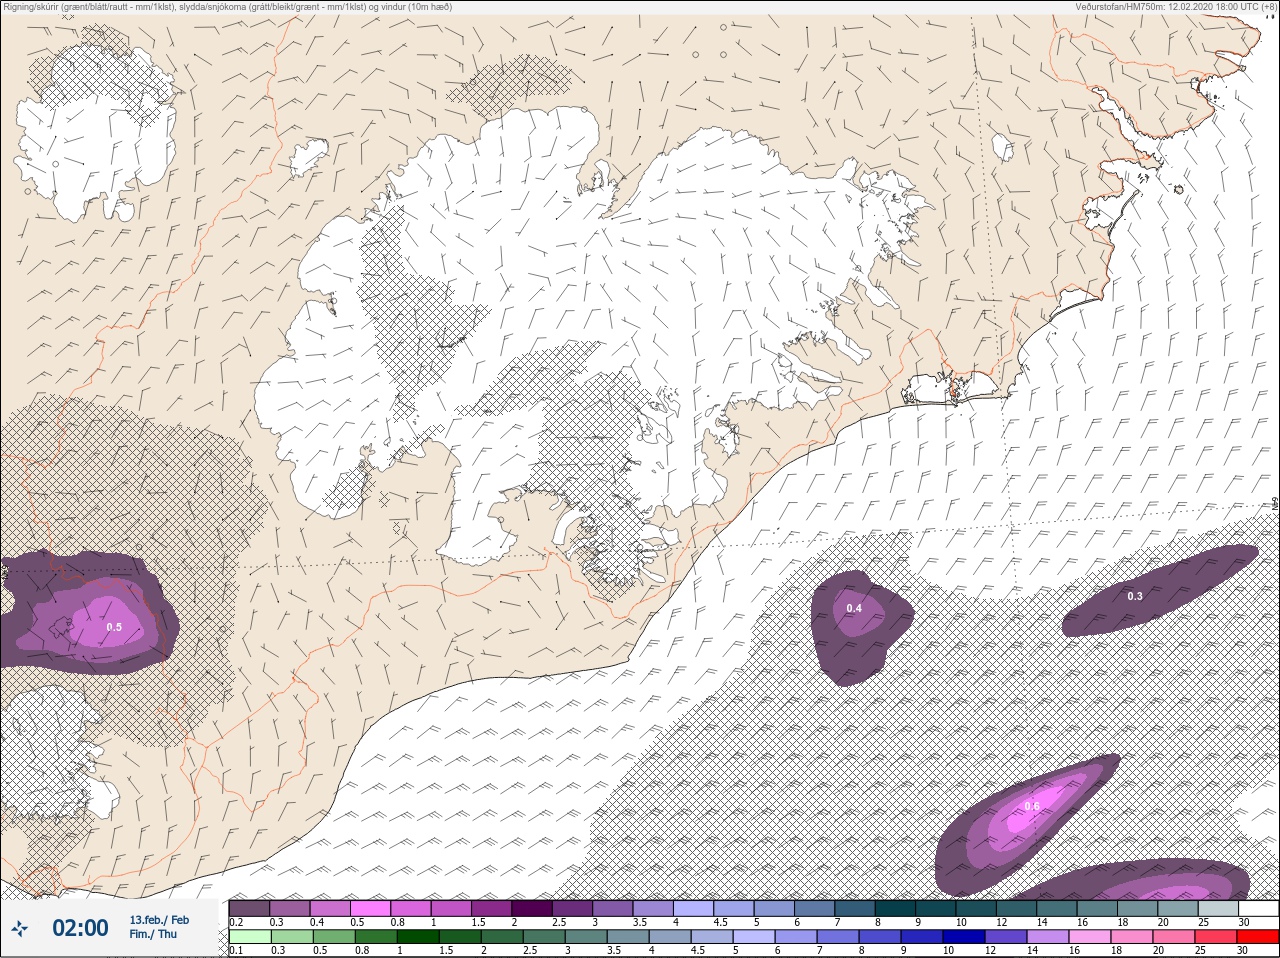
Task: Select the weekday text 'Fim./ Thu'
Action: pyautogui.click(x=153, y=934)
